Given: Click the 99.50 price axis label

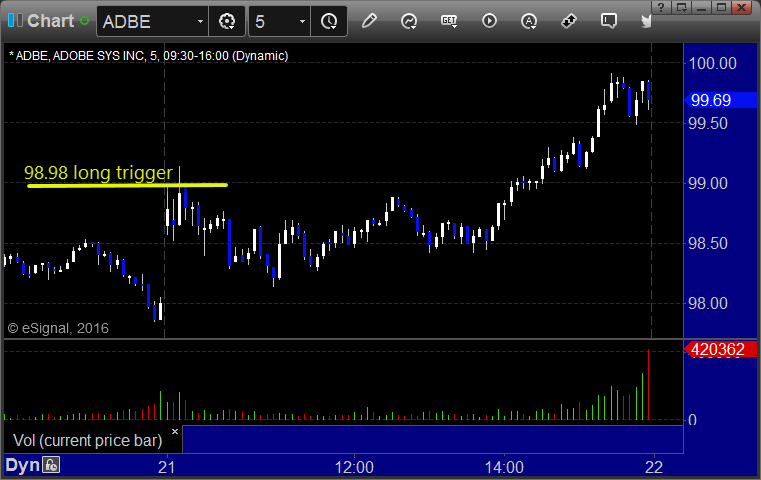Looking at the screenshot, I should [708, 123].
